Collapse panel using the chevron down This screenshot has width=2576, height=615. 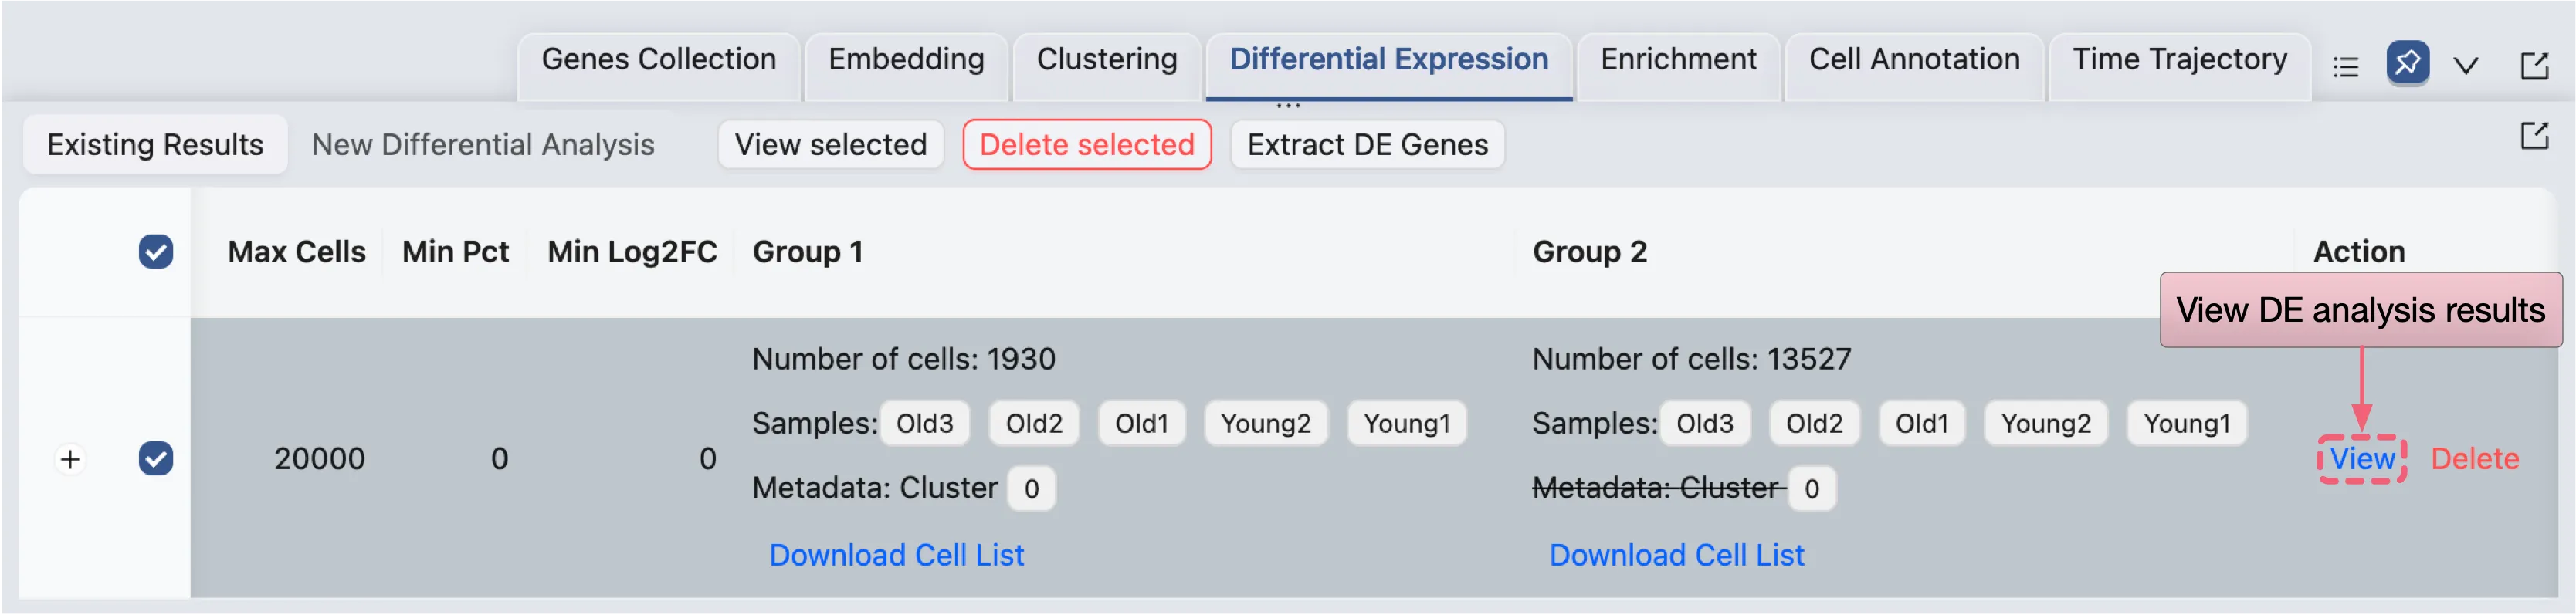(x=2466, y=66)
